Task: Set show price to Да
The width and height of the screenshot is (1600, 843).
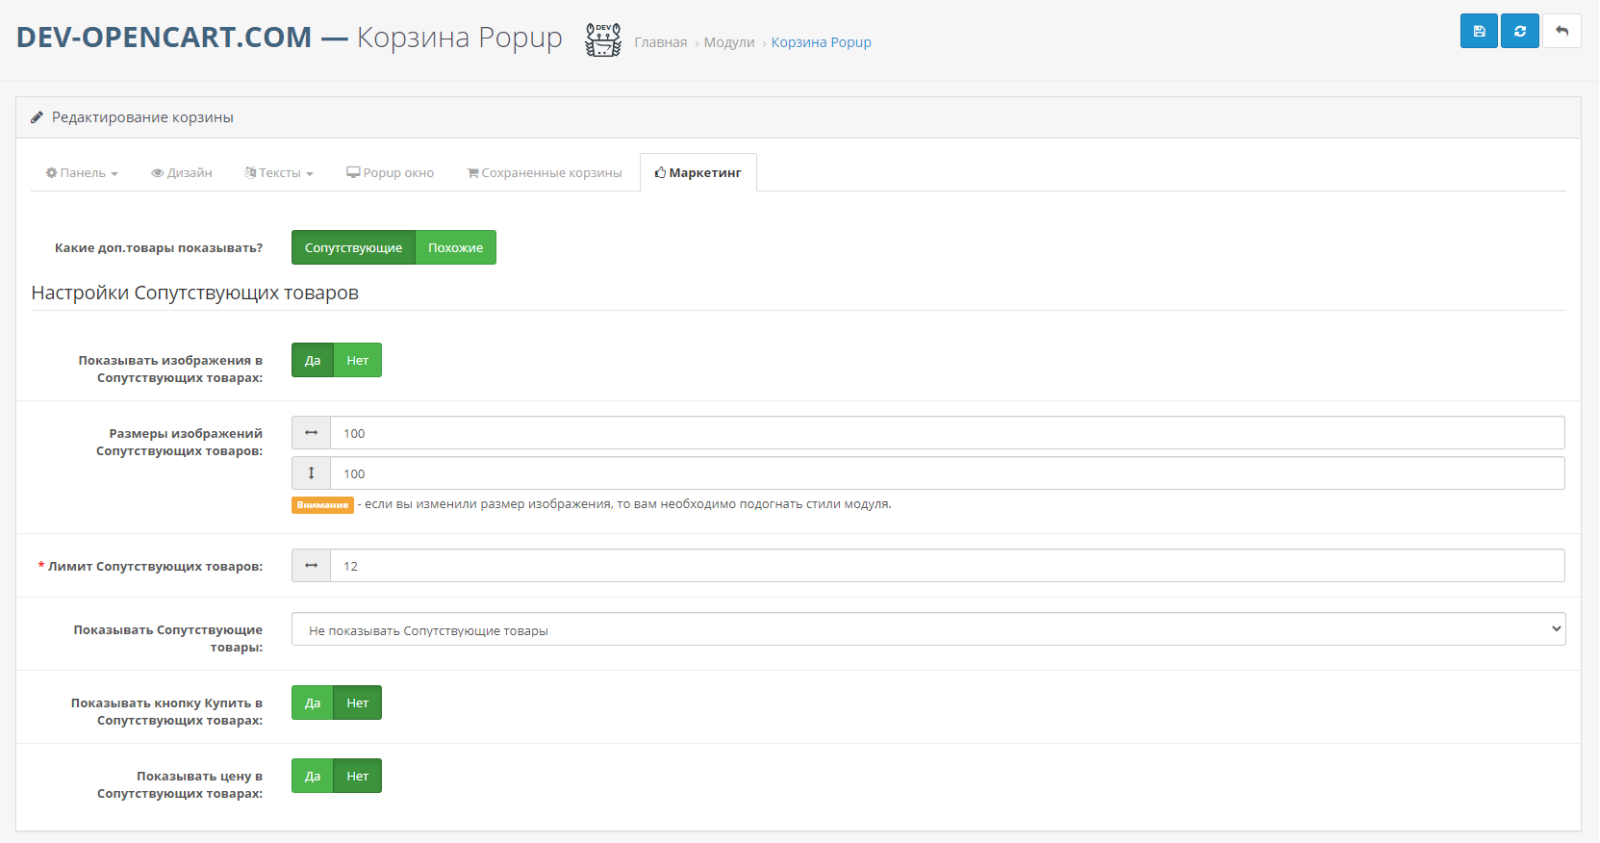Action: click(x=313, y=776)
